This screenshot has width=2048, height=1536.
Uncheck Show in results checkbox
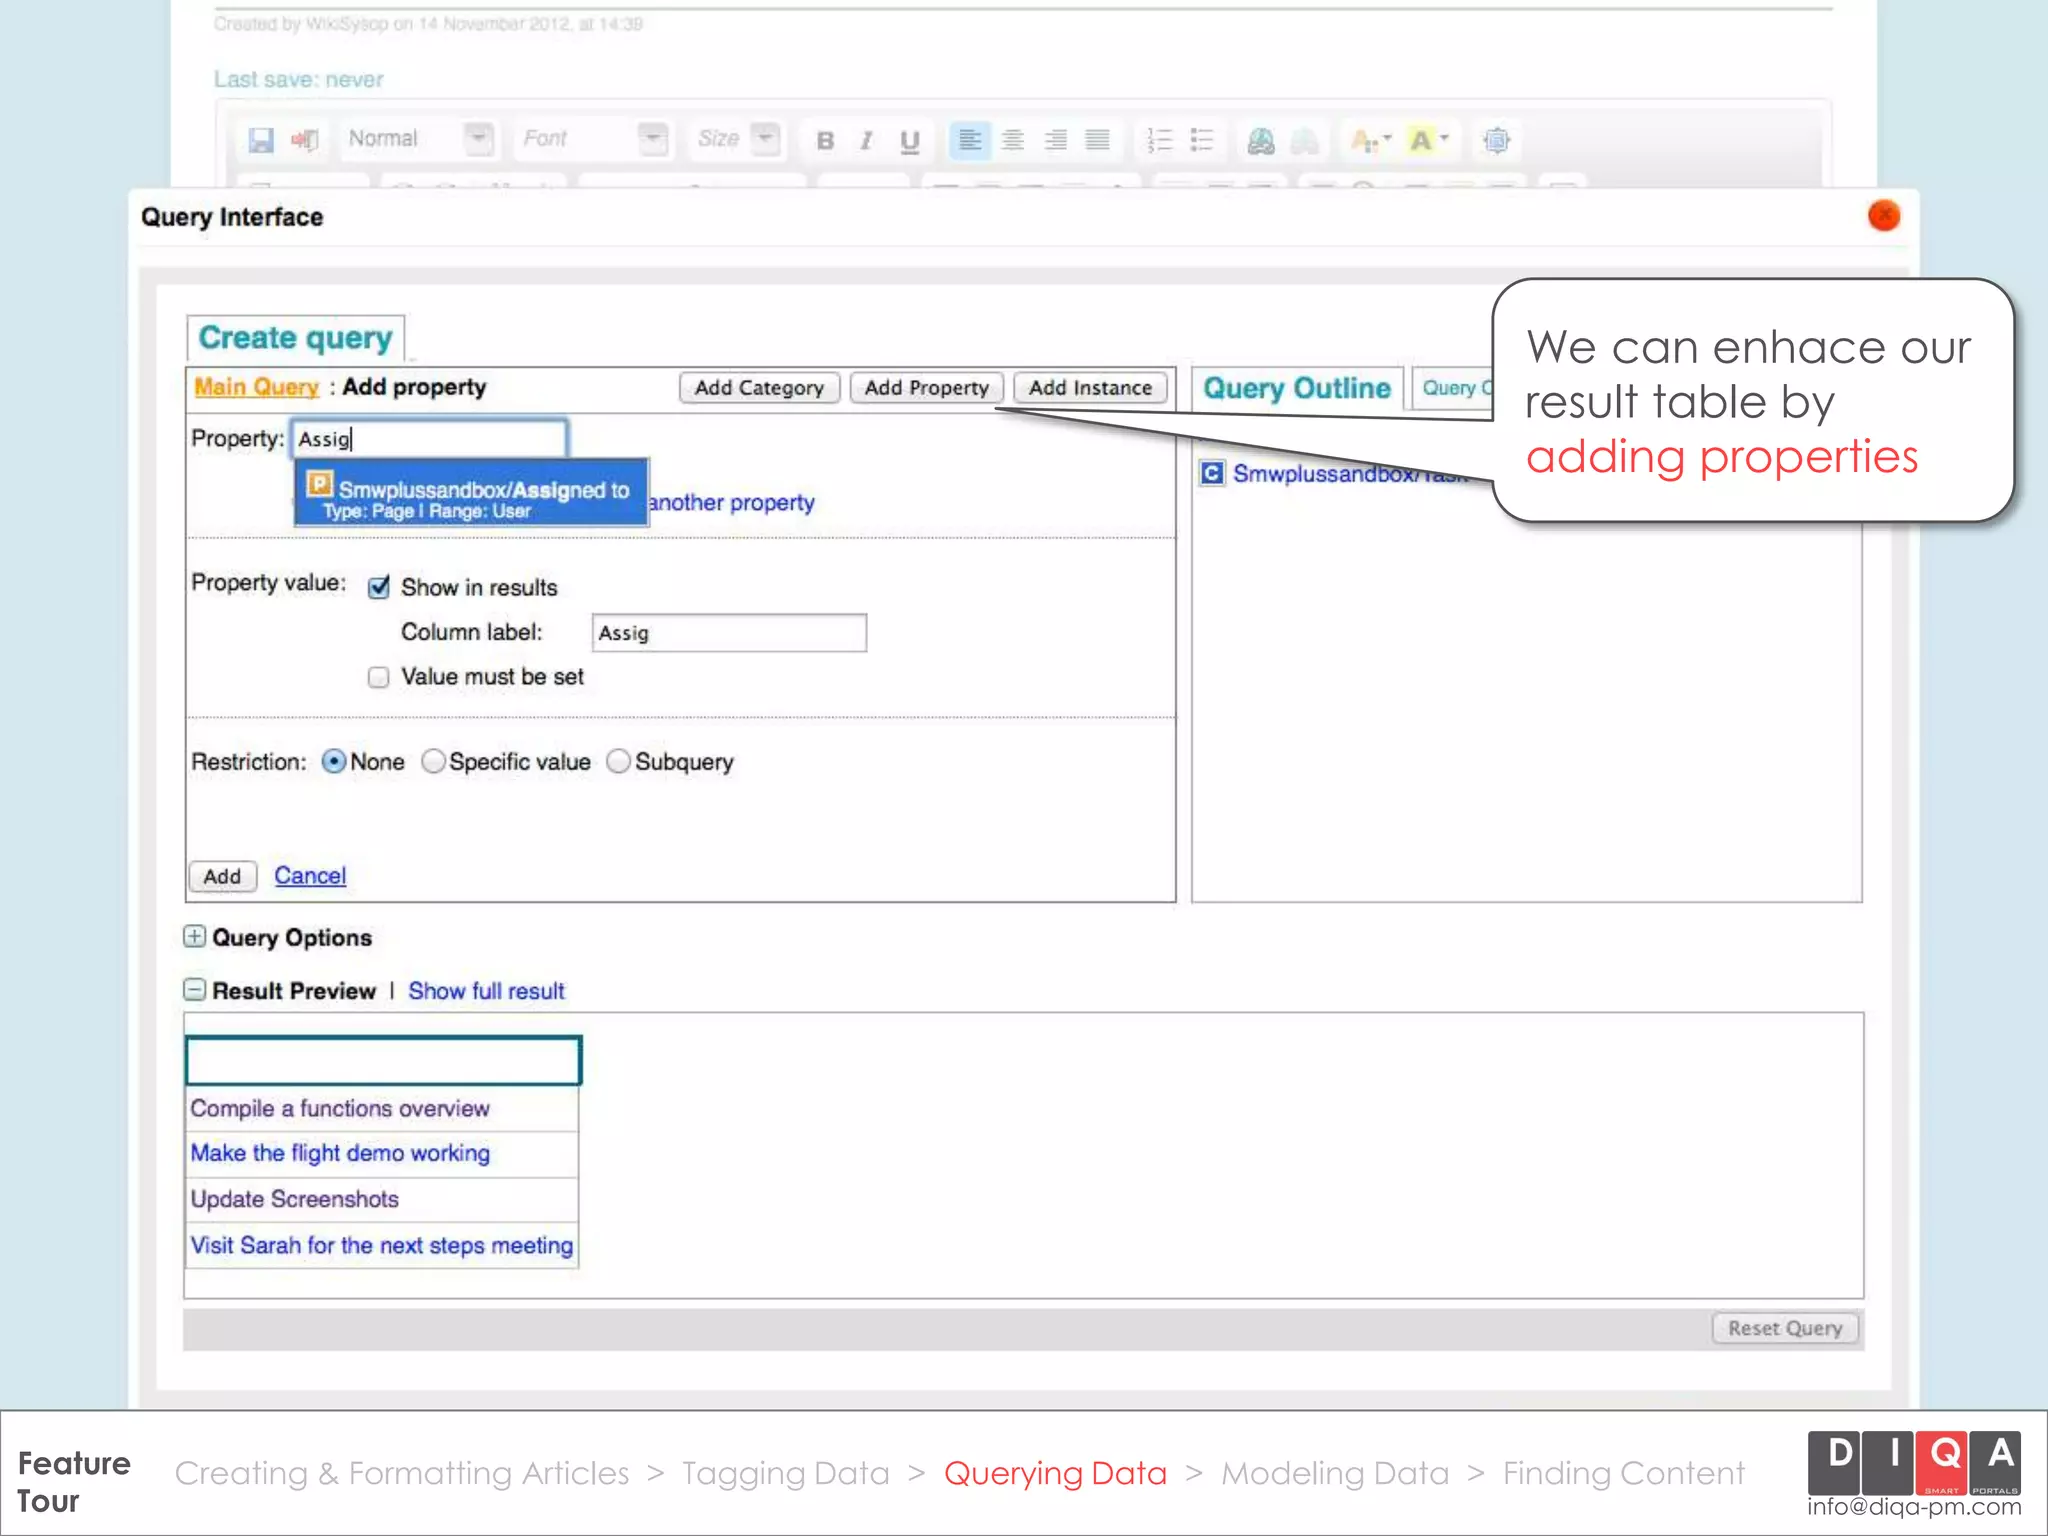click(x=379, y=587)
